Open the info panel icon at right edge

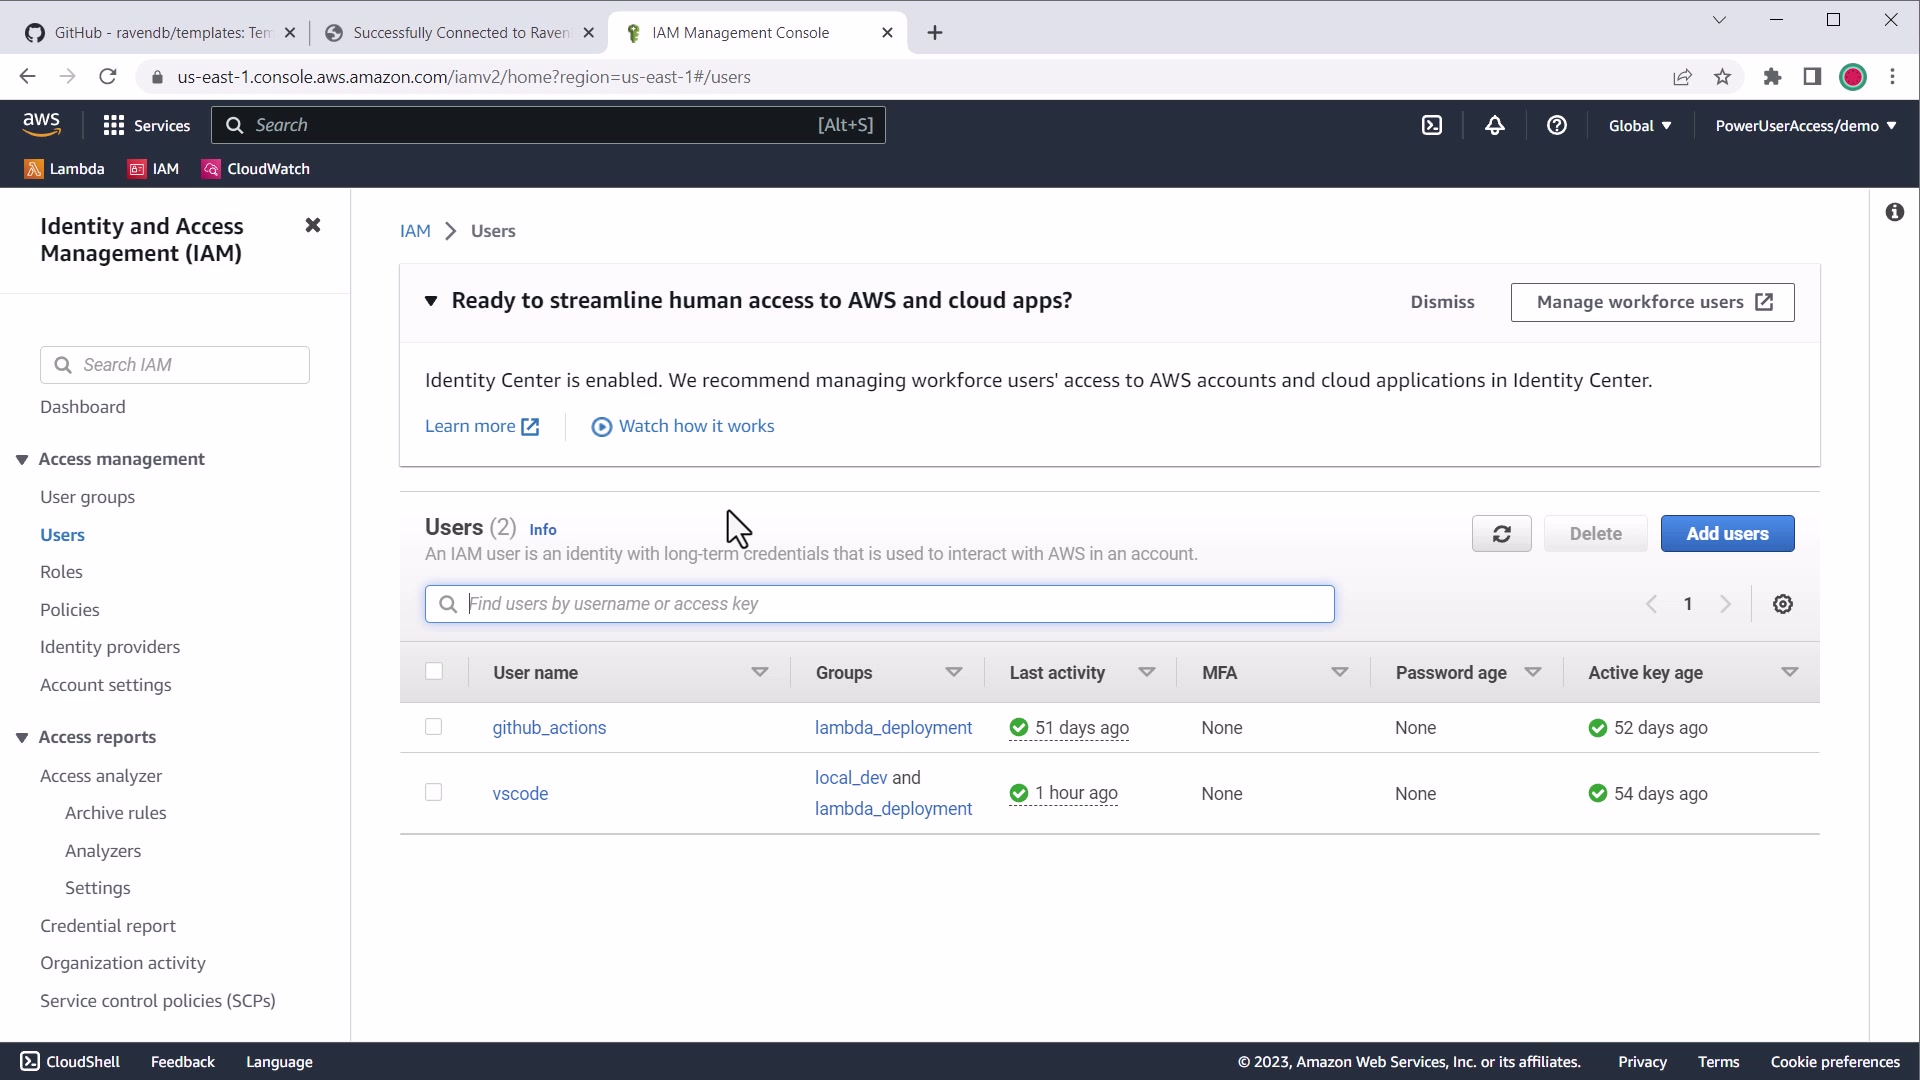[1895, 212]
